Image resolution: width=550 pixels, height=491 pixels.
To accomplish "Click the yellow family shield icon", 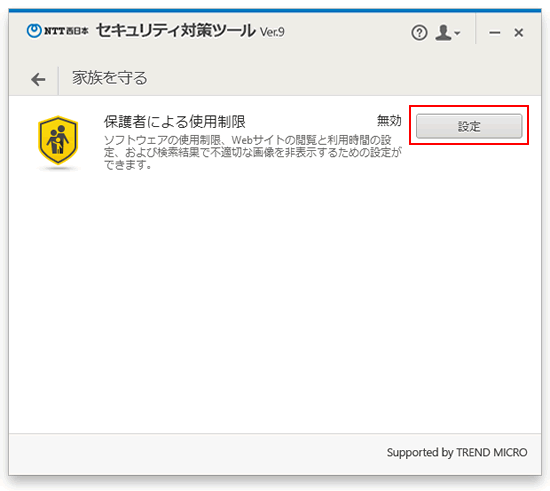I will pos(58,140).
